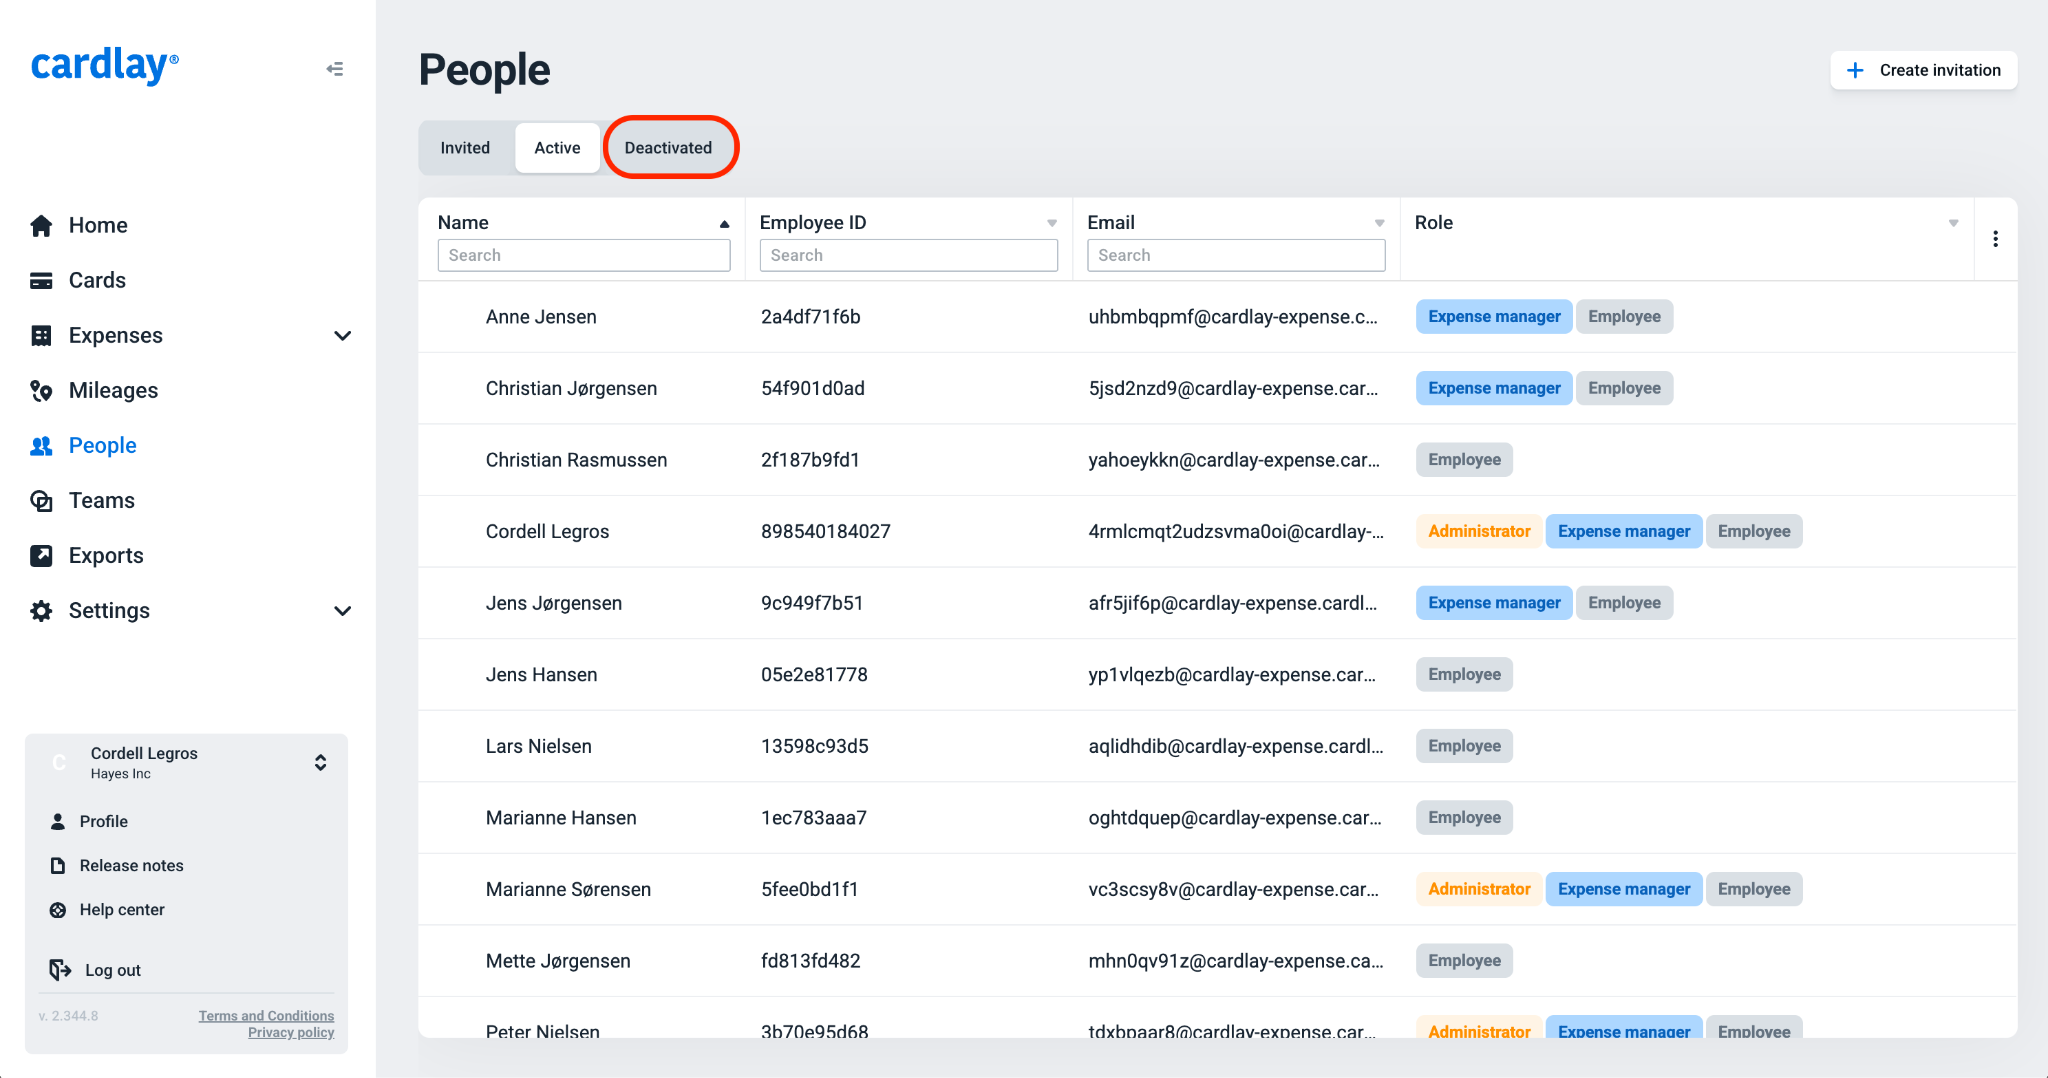2048x1078 pixels.
Task: Click the Cards credit card icon
Action: point(41,280)
